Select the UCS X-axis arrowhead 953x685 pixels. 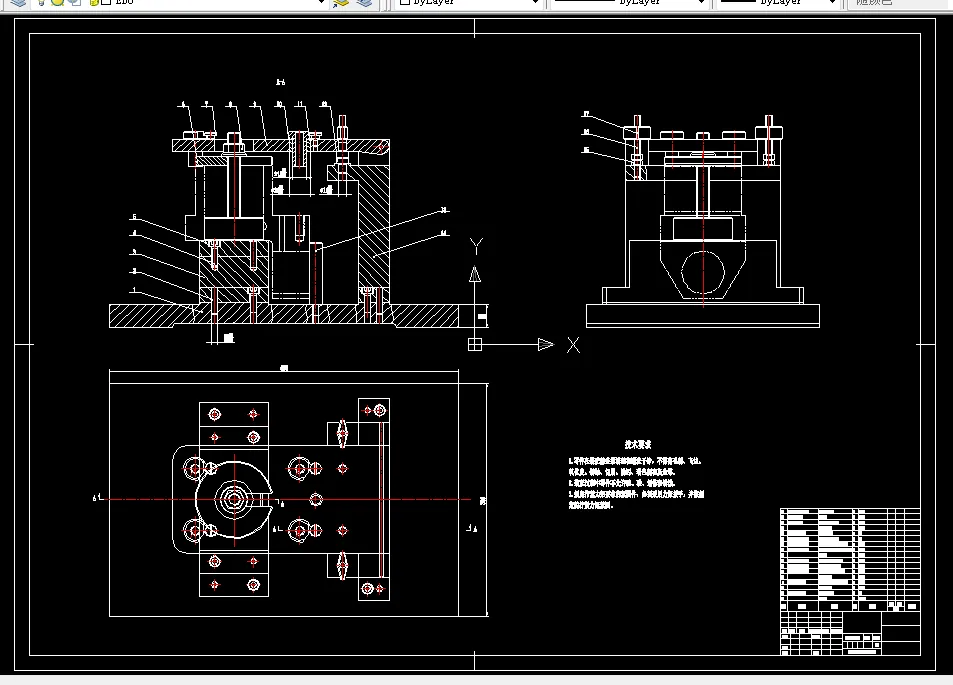(x=546, y=345)
